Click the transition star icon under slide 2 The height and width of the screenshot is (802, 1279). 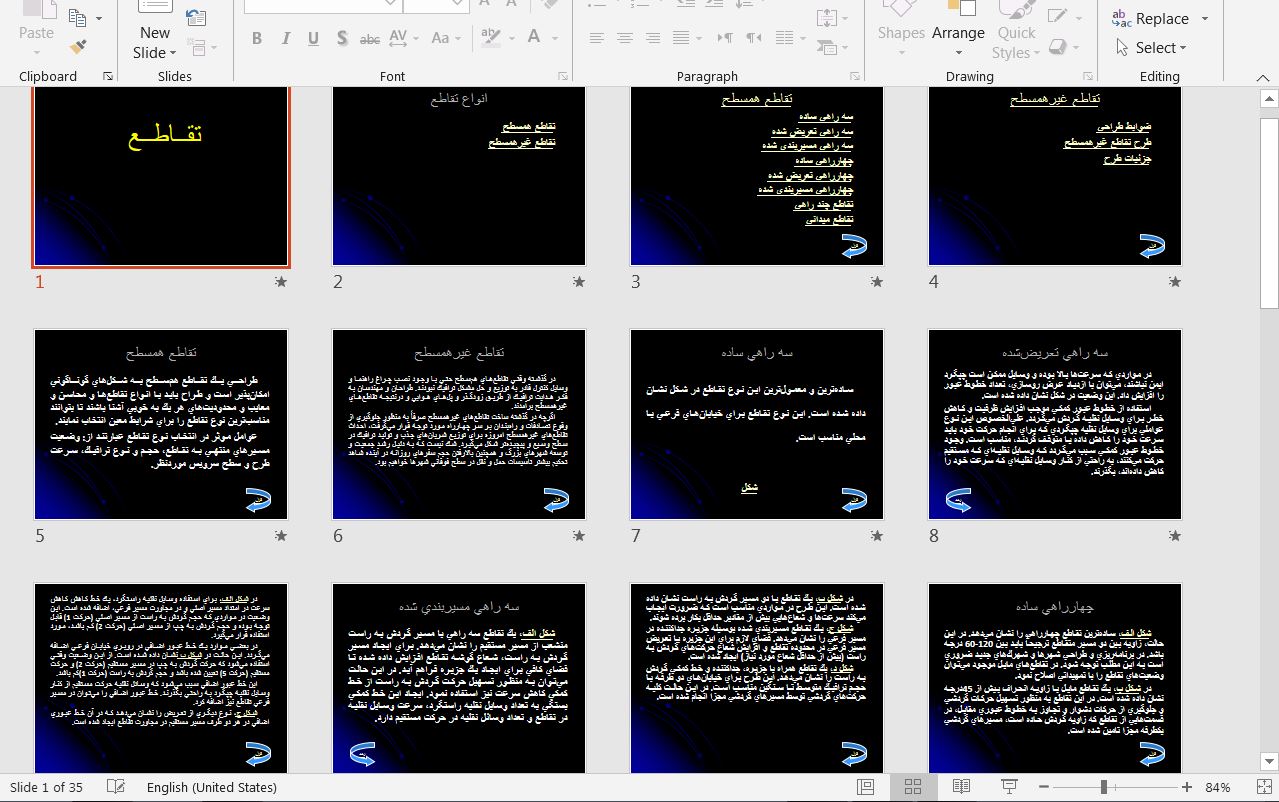(x=579, y=282)
